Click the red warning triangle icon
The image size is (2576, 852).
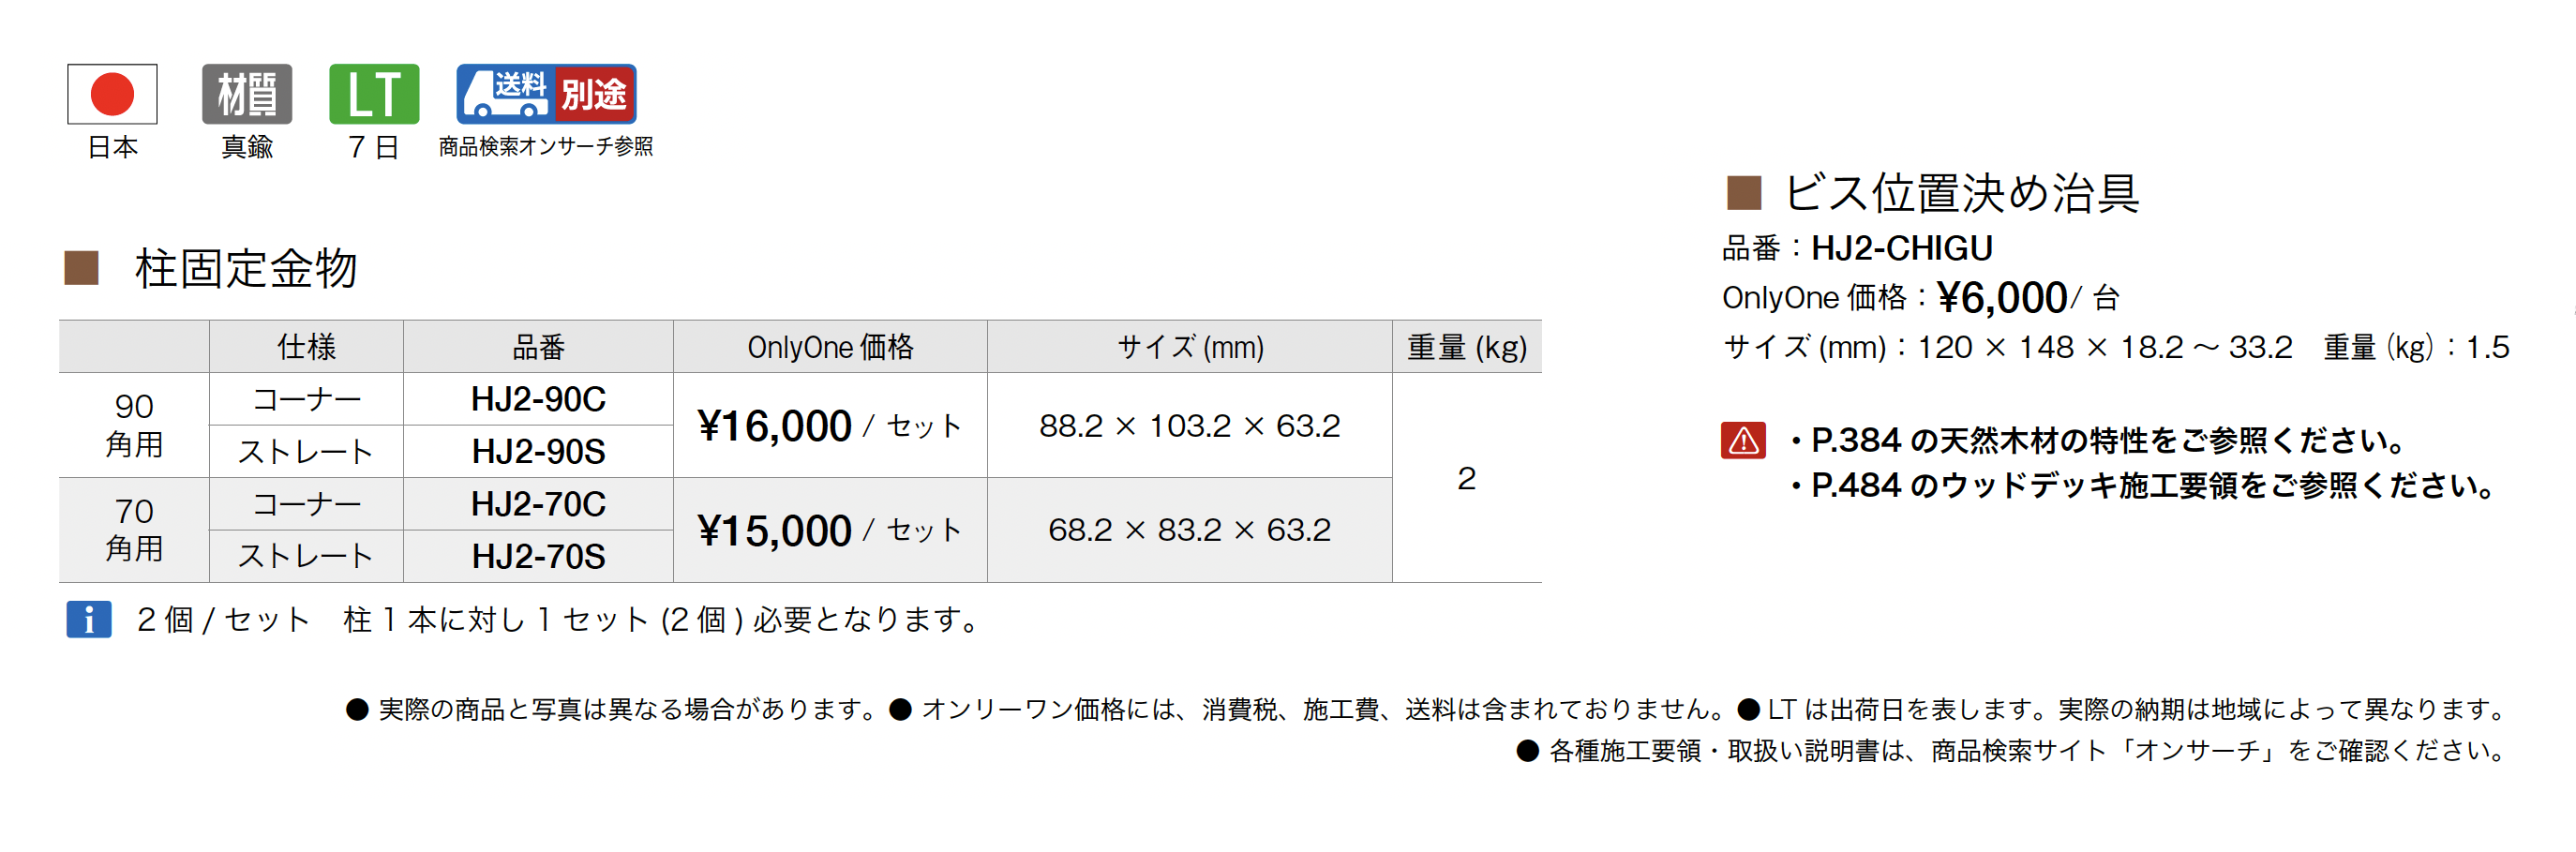(x=1743, y=440)
